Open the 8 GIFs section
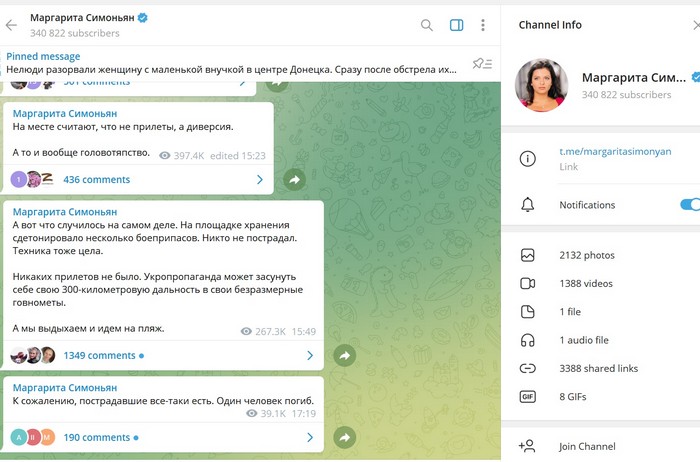This screenshot has width=700, height=462. click(577, 396)
